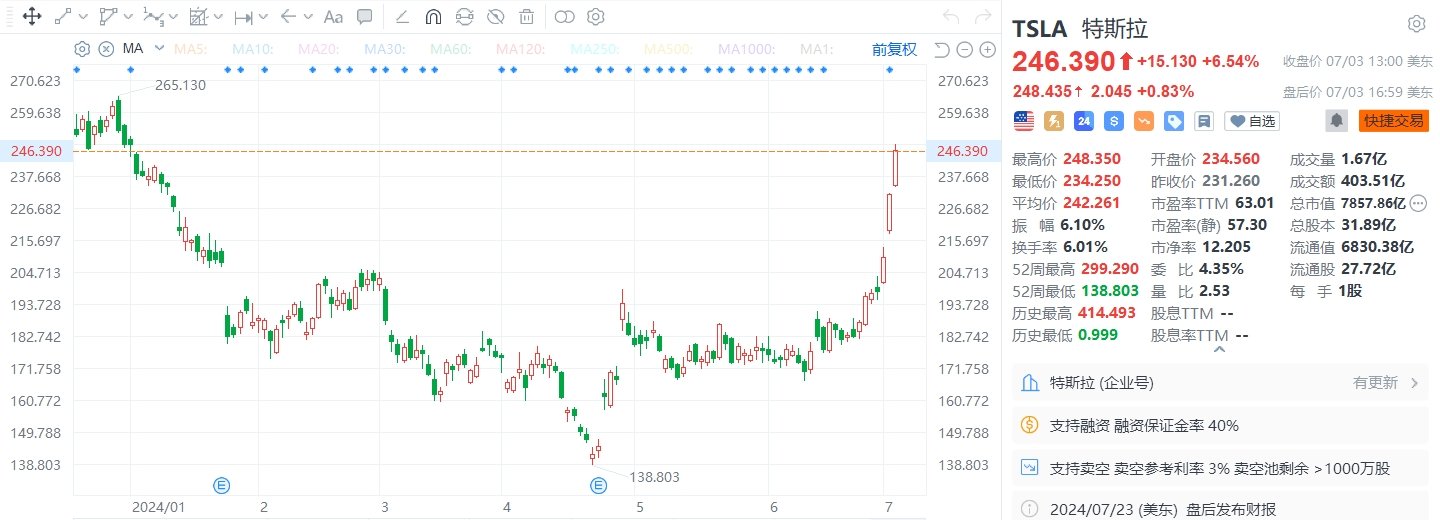Open the MA indicator settings gear
The width and height of the screenshot is (1440, 520).
point(82,49)
